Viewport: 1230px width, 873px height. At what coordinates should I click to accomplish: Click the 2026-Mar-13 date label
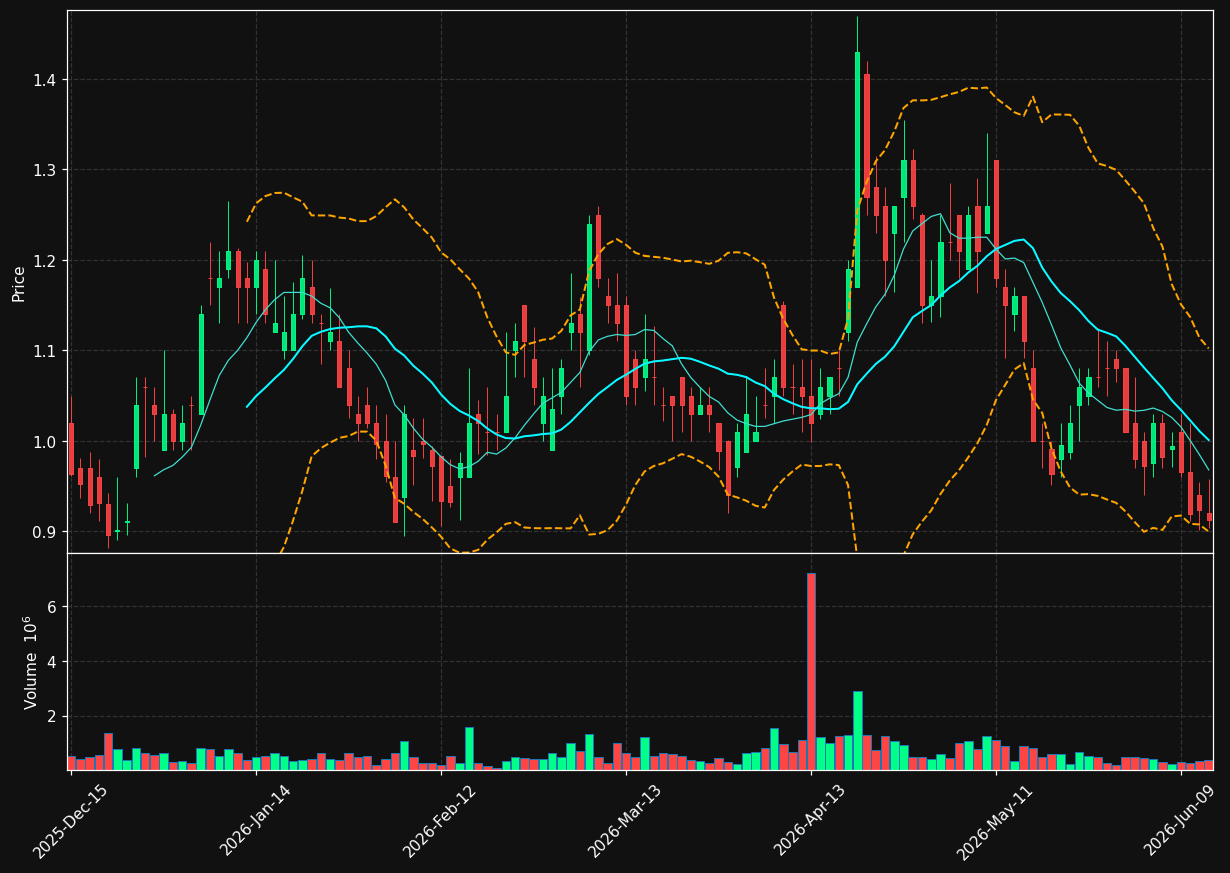tap(624, 821)
